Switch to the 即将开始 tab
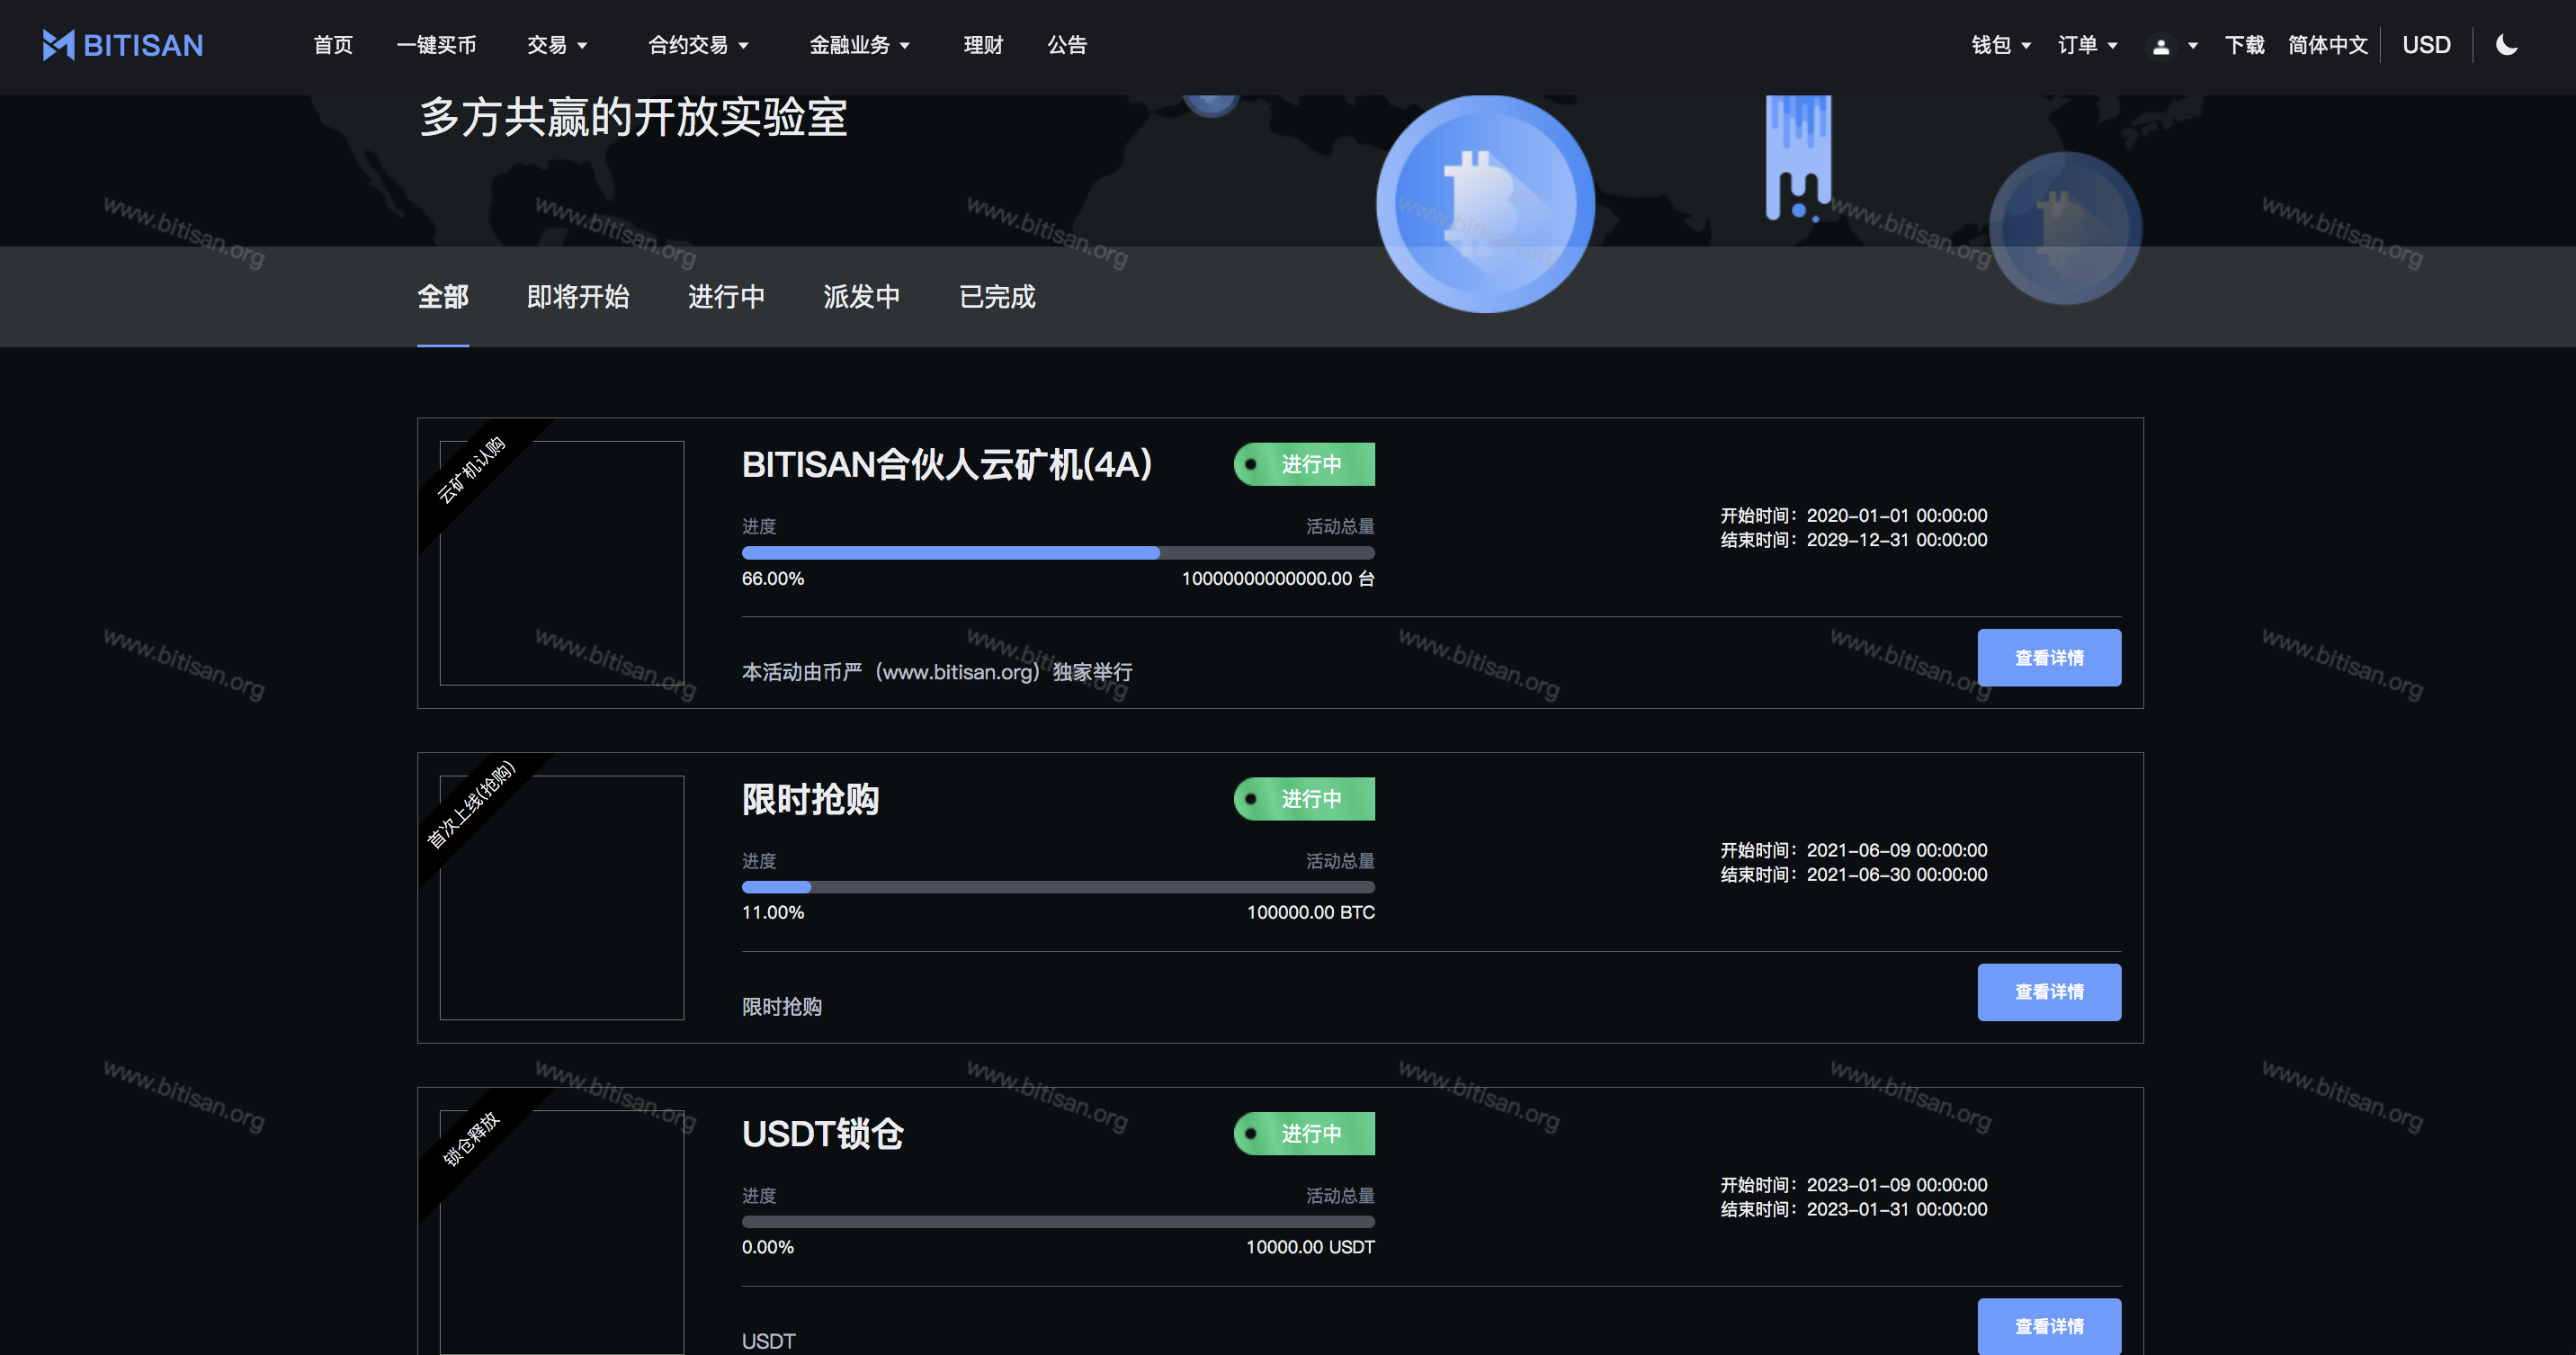2576x1355 pixels. [578, 297]
